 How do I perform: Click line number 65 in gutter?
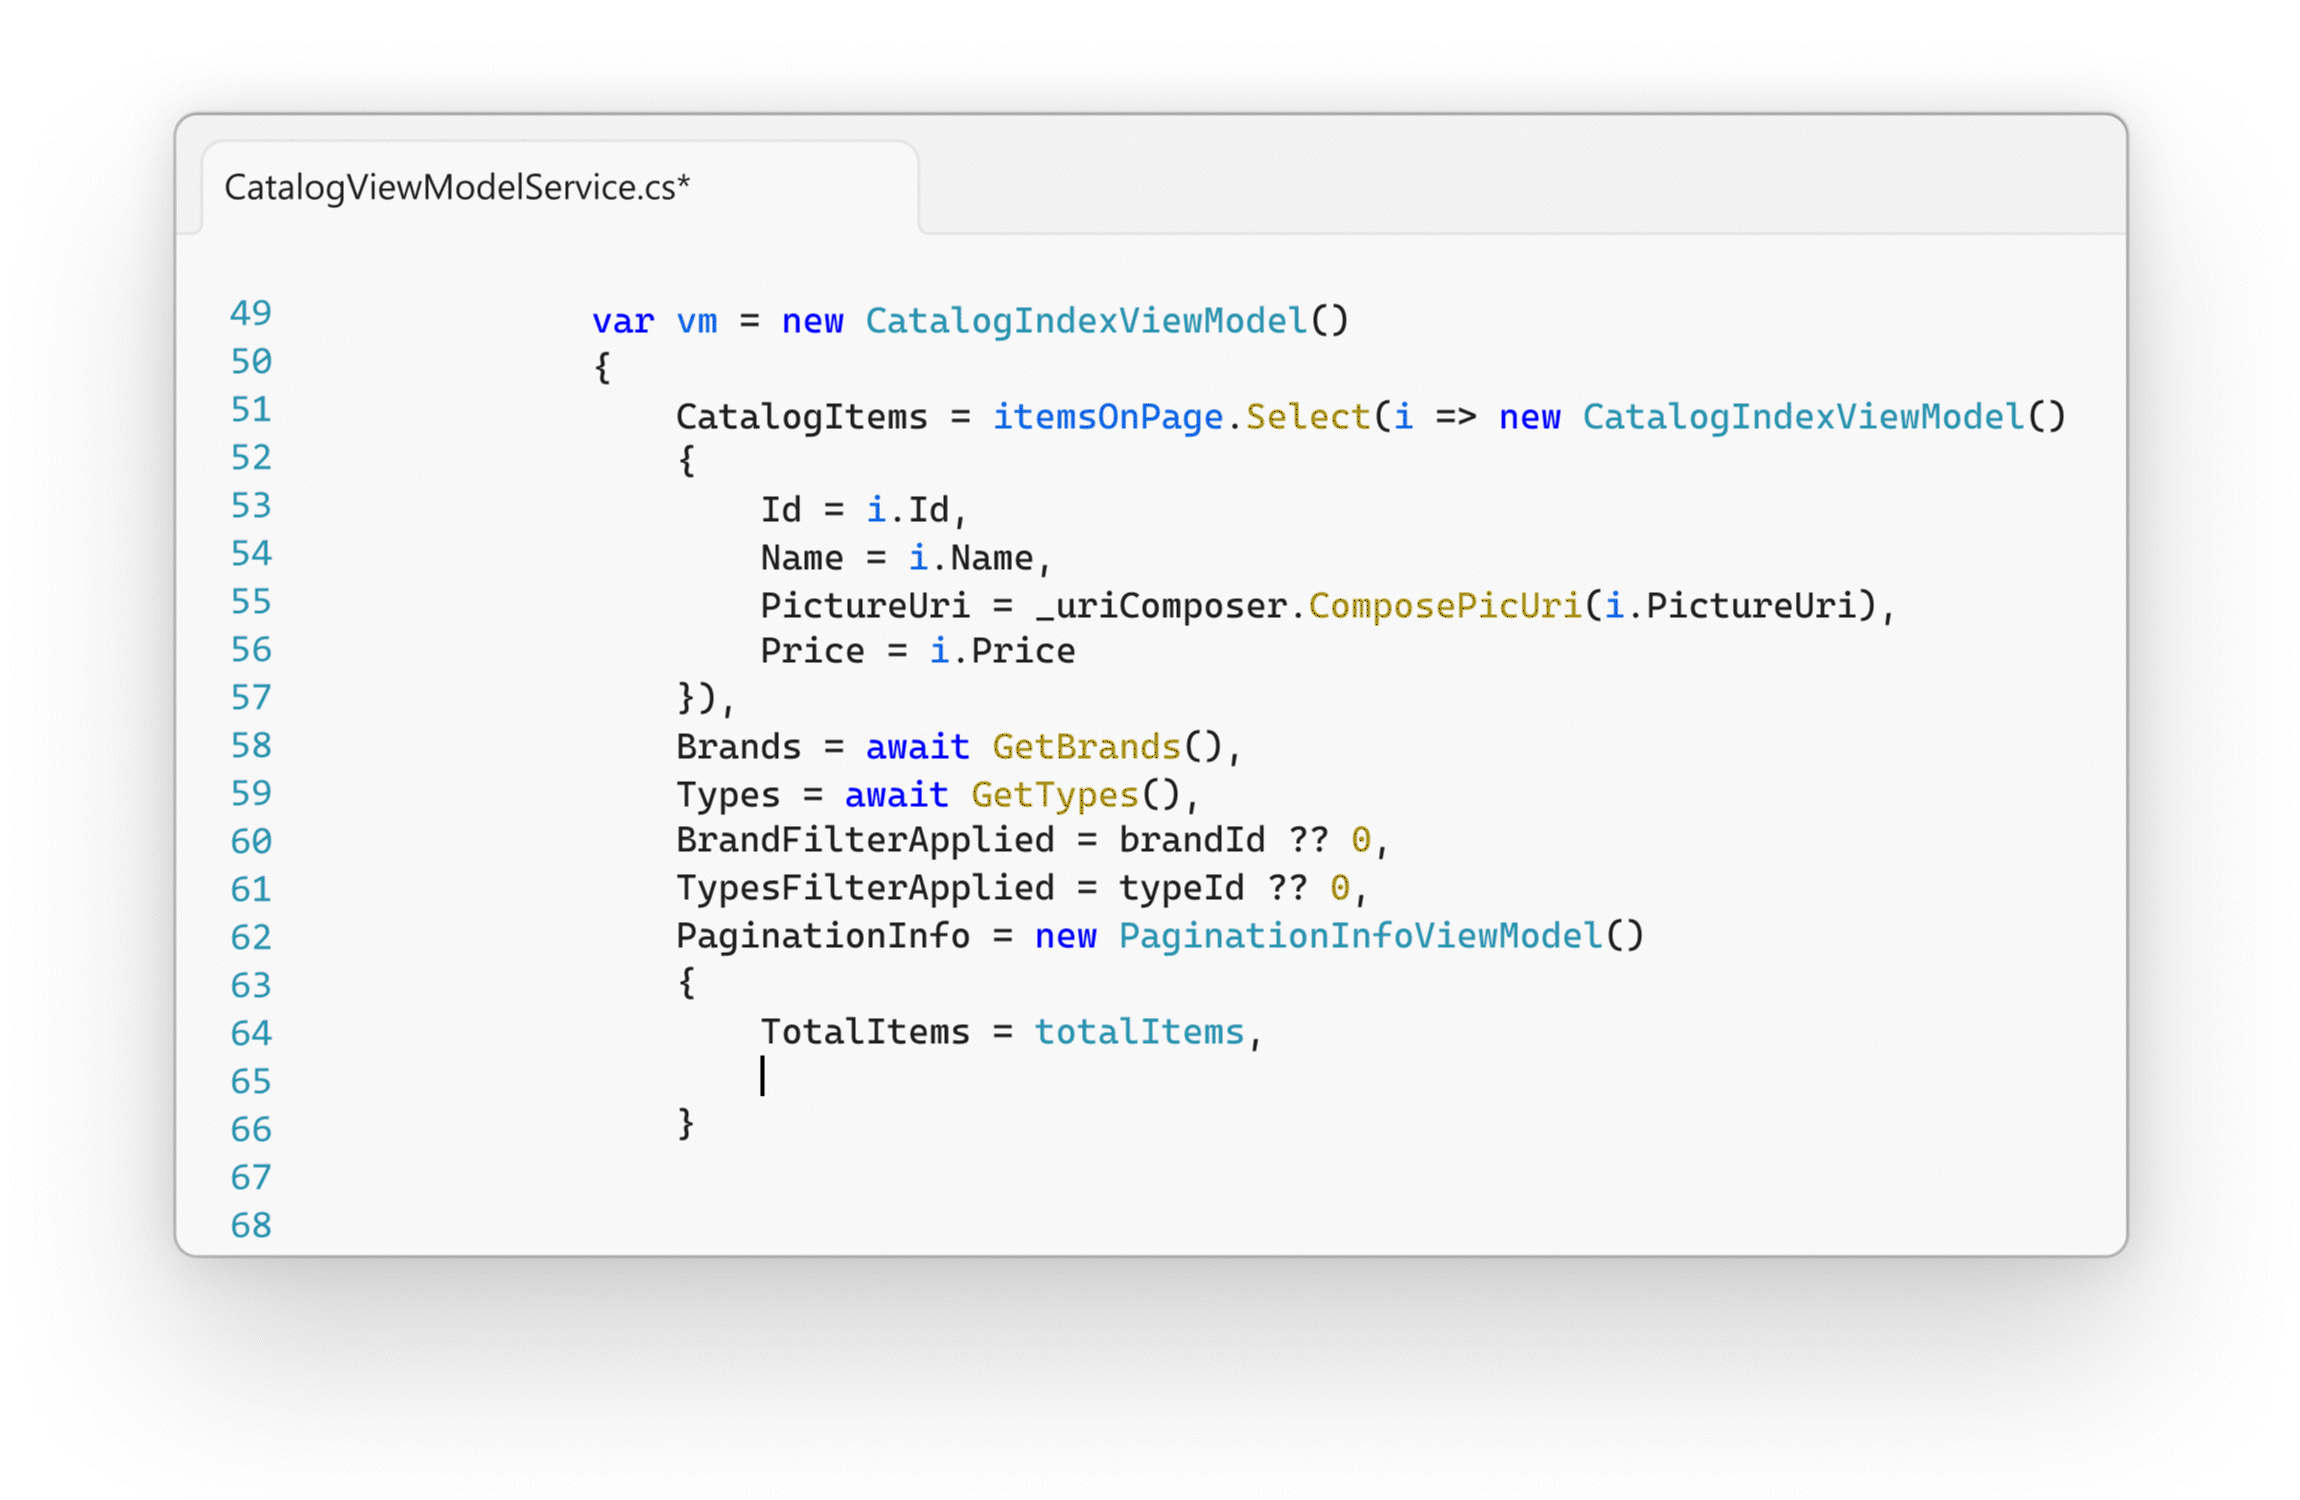(250, 1081)
